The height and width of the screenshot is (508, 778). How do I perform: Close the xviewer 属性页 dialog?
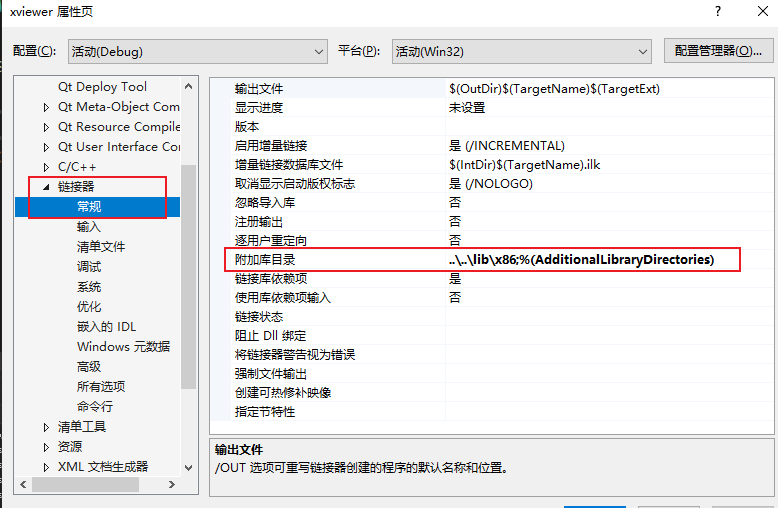pos(763,11)
